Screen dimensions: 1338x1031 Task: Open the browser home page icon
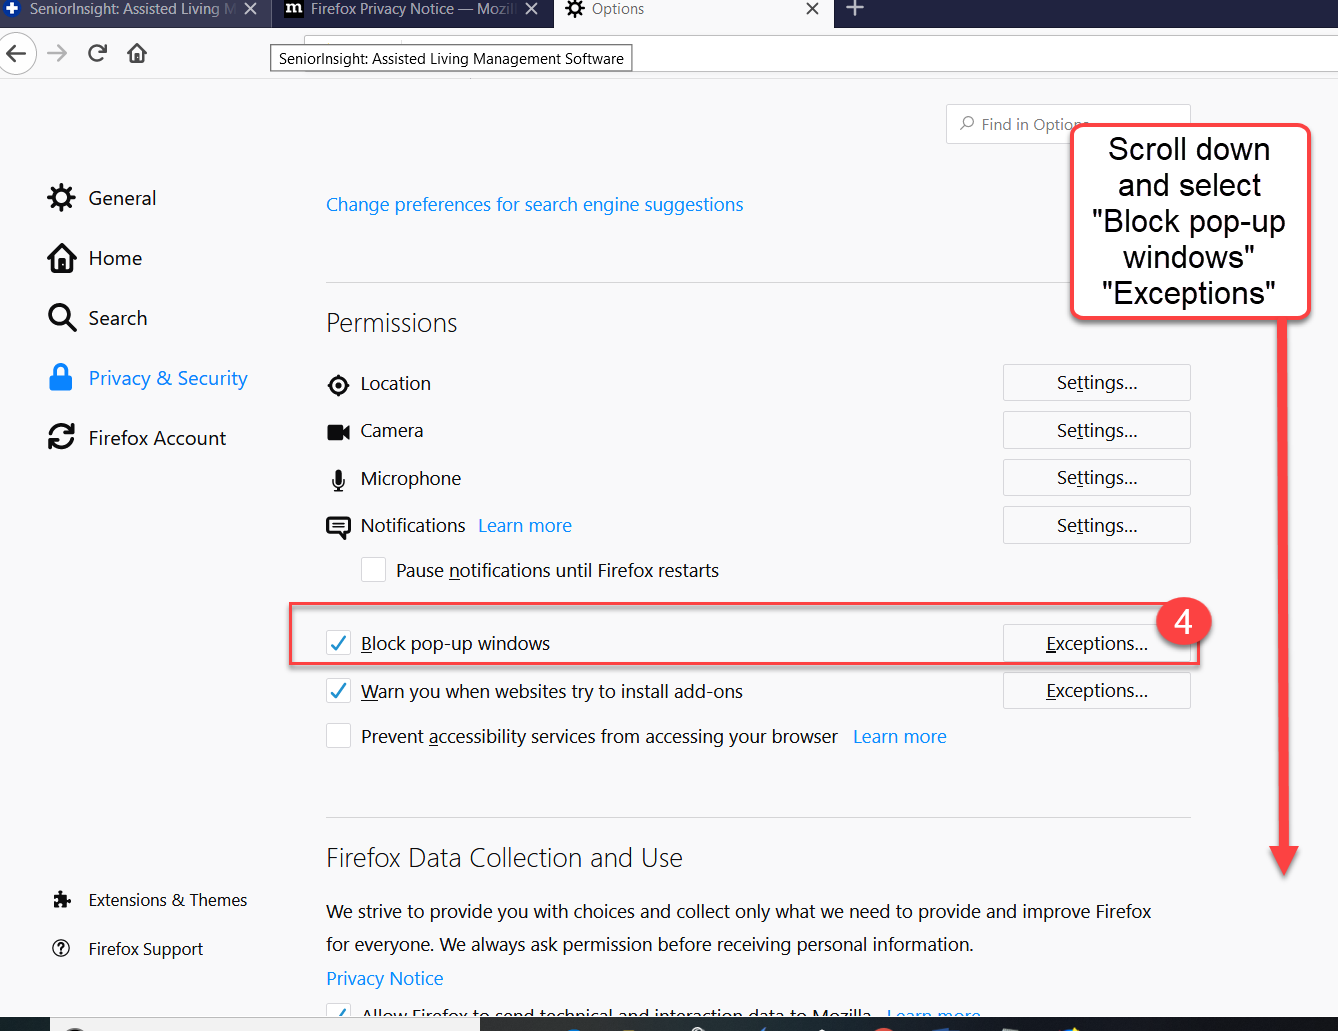click(137, 53)
